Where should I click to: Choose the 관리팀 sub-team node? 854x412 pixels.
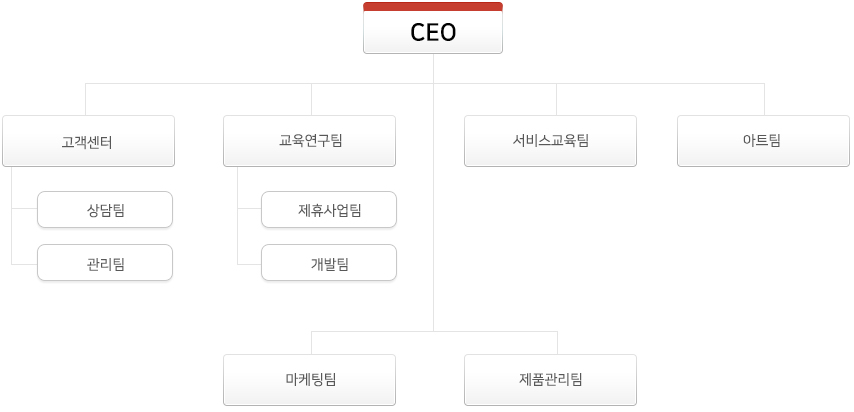point(105,263)
